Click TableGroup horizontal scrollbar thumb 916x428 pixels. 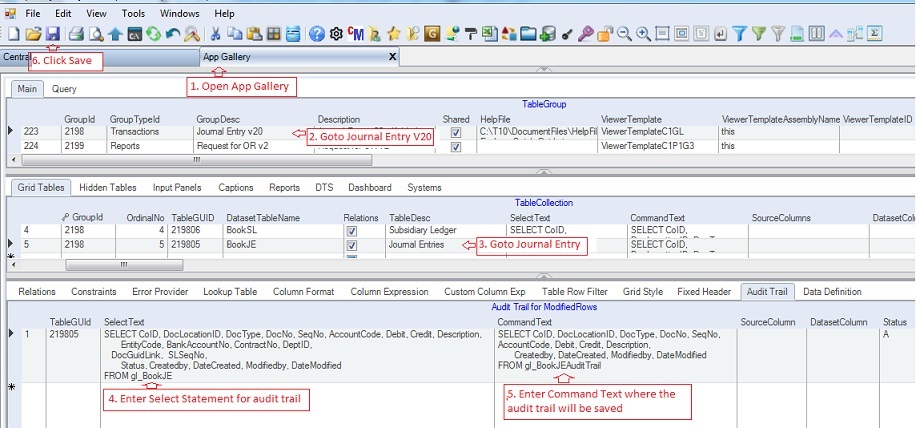point(197,160)
